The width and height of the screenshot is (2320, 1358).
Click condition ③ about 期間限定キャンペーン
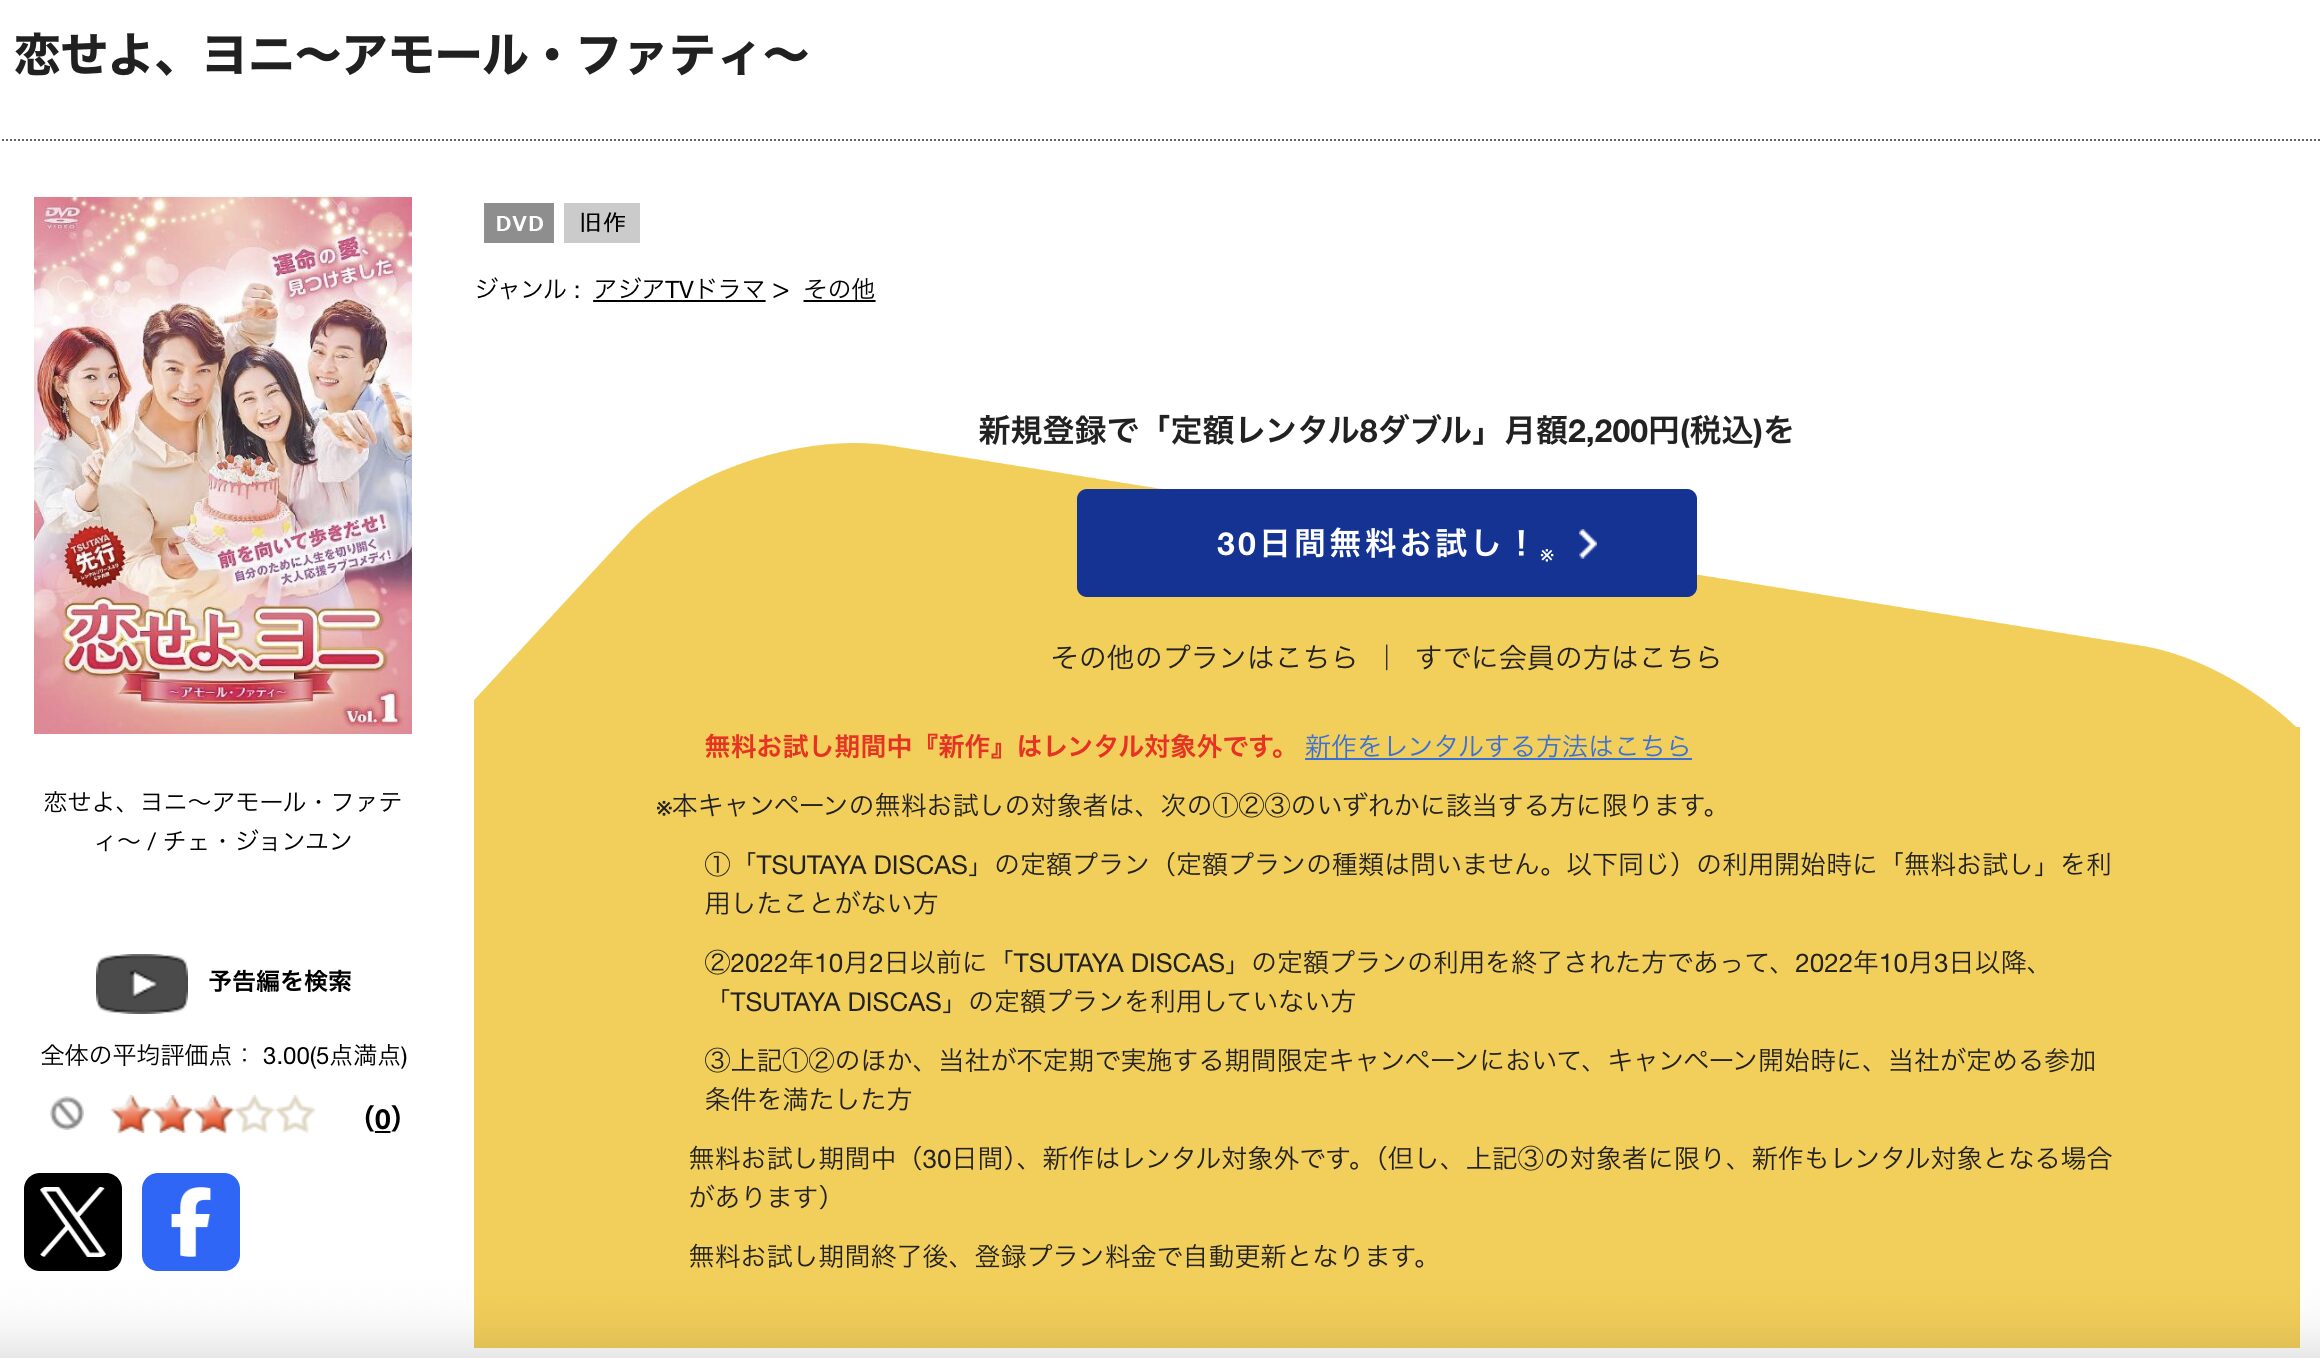pos(1400,1079)
